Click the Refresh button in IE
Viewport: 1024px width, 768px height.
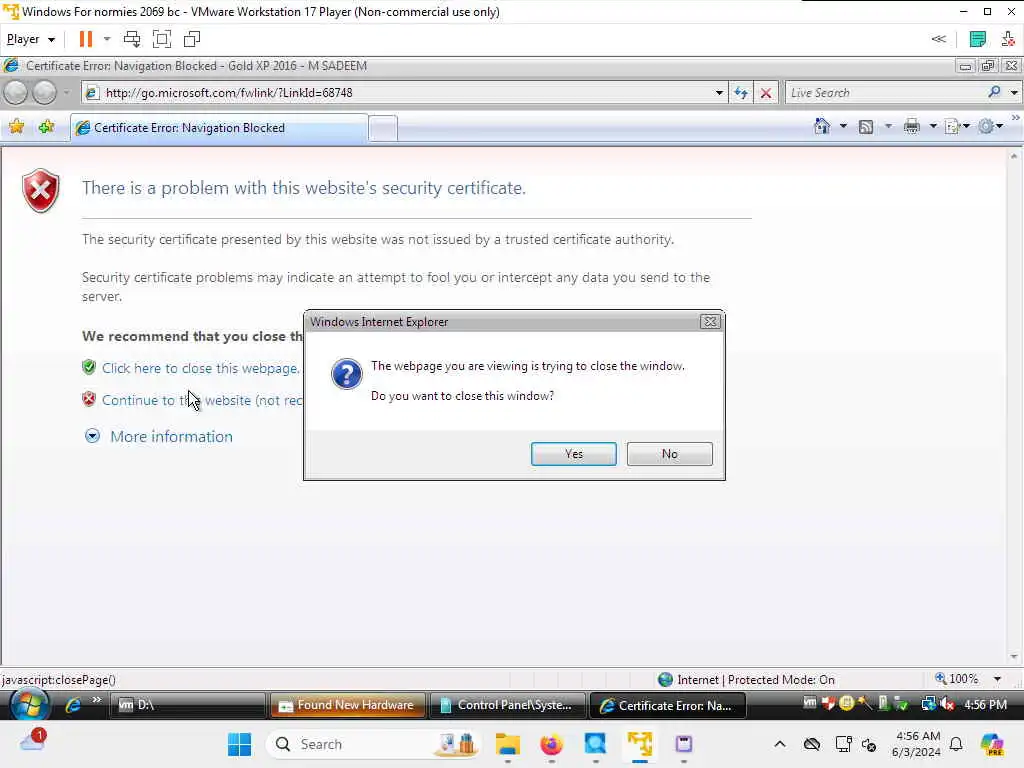(741, 93)
